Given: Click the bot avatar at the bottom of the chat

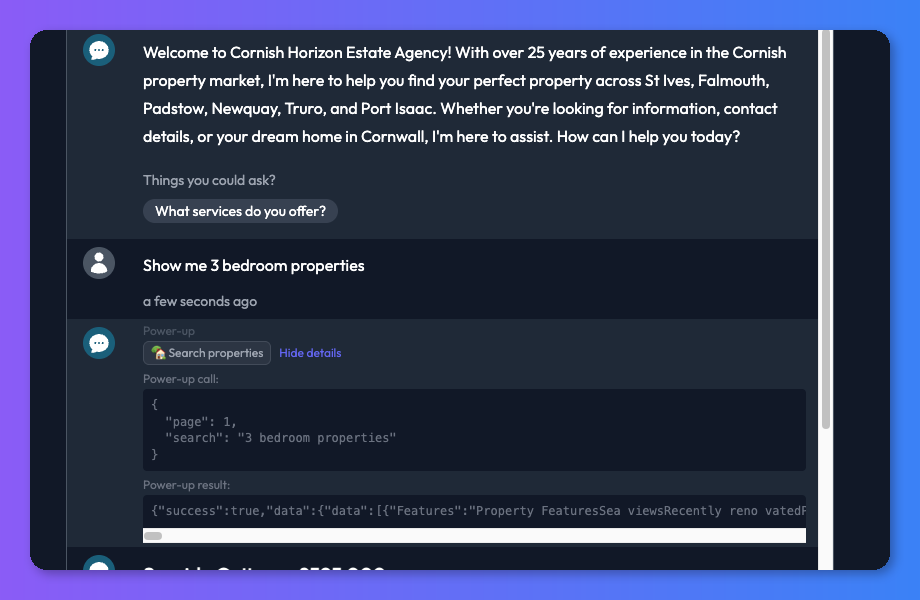Looking at the screenshot, I should point(98,570).
